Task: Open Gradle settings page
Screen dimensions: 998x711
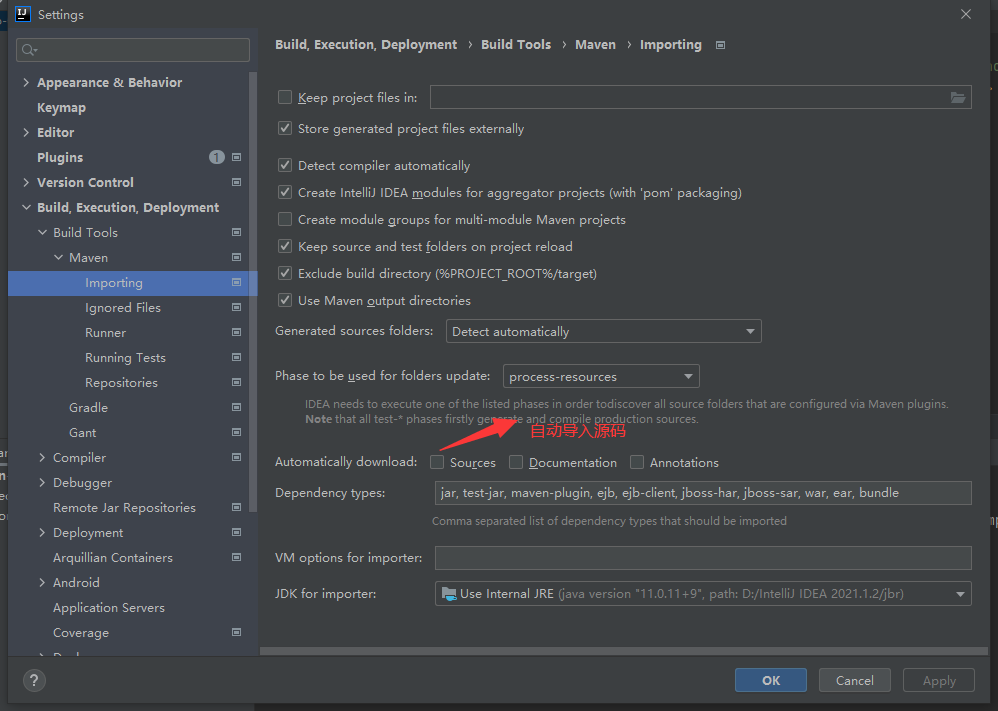Action: coord(88,407)
